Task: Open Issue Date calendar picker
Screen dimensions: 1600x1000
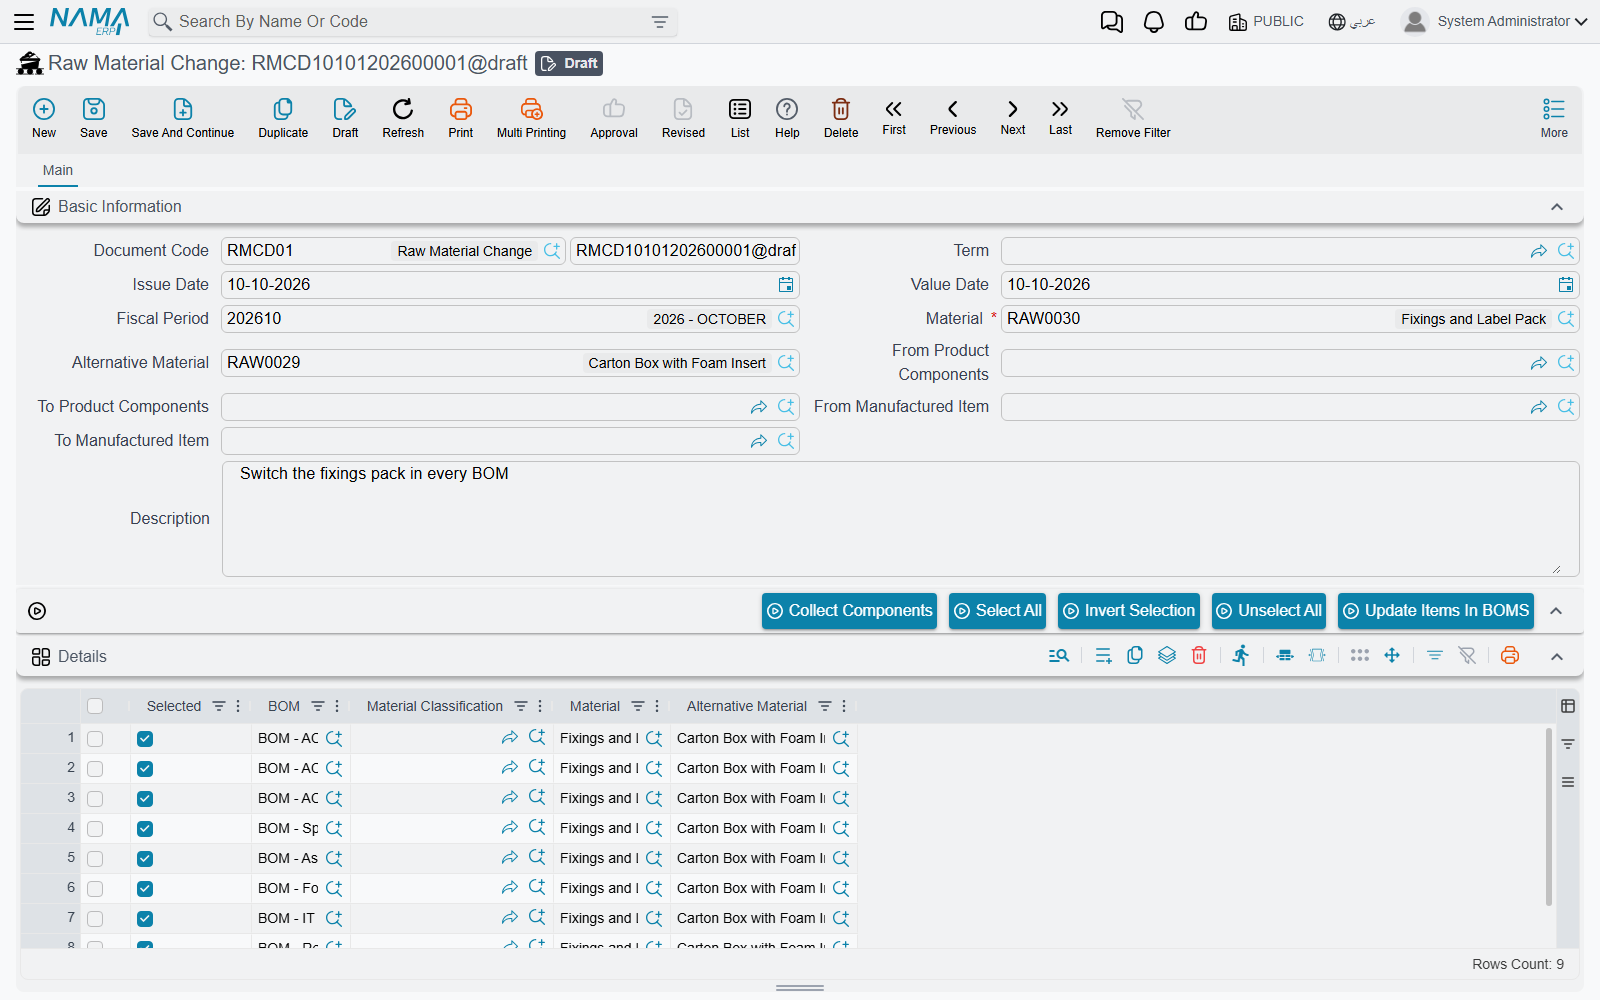Action: point(786,285)
